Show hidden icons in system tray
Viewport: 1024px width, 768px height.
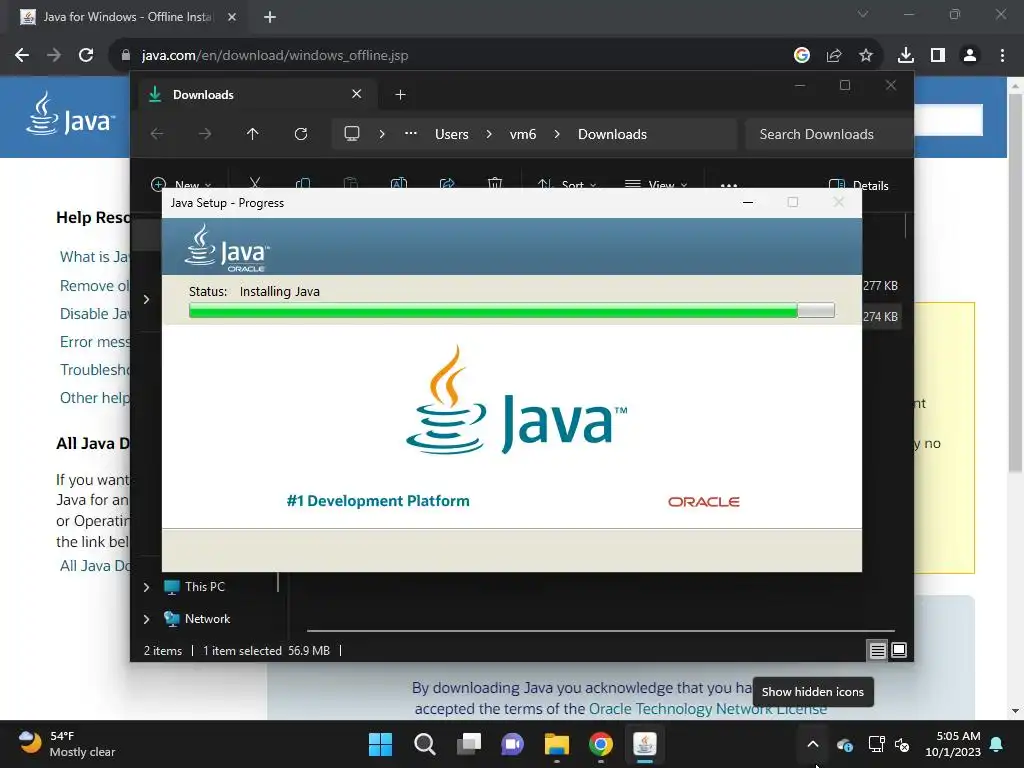pyautogui.click(x=813, y=744)
